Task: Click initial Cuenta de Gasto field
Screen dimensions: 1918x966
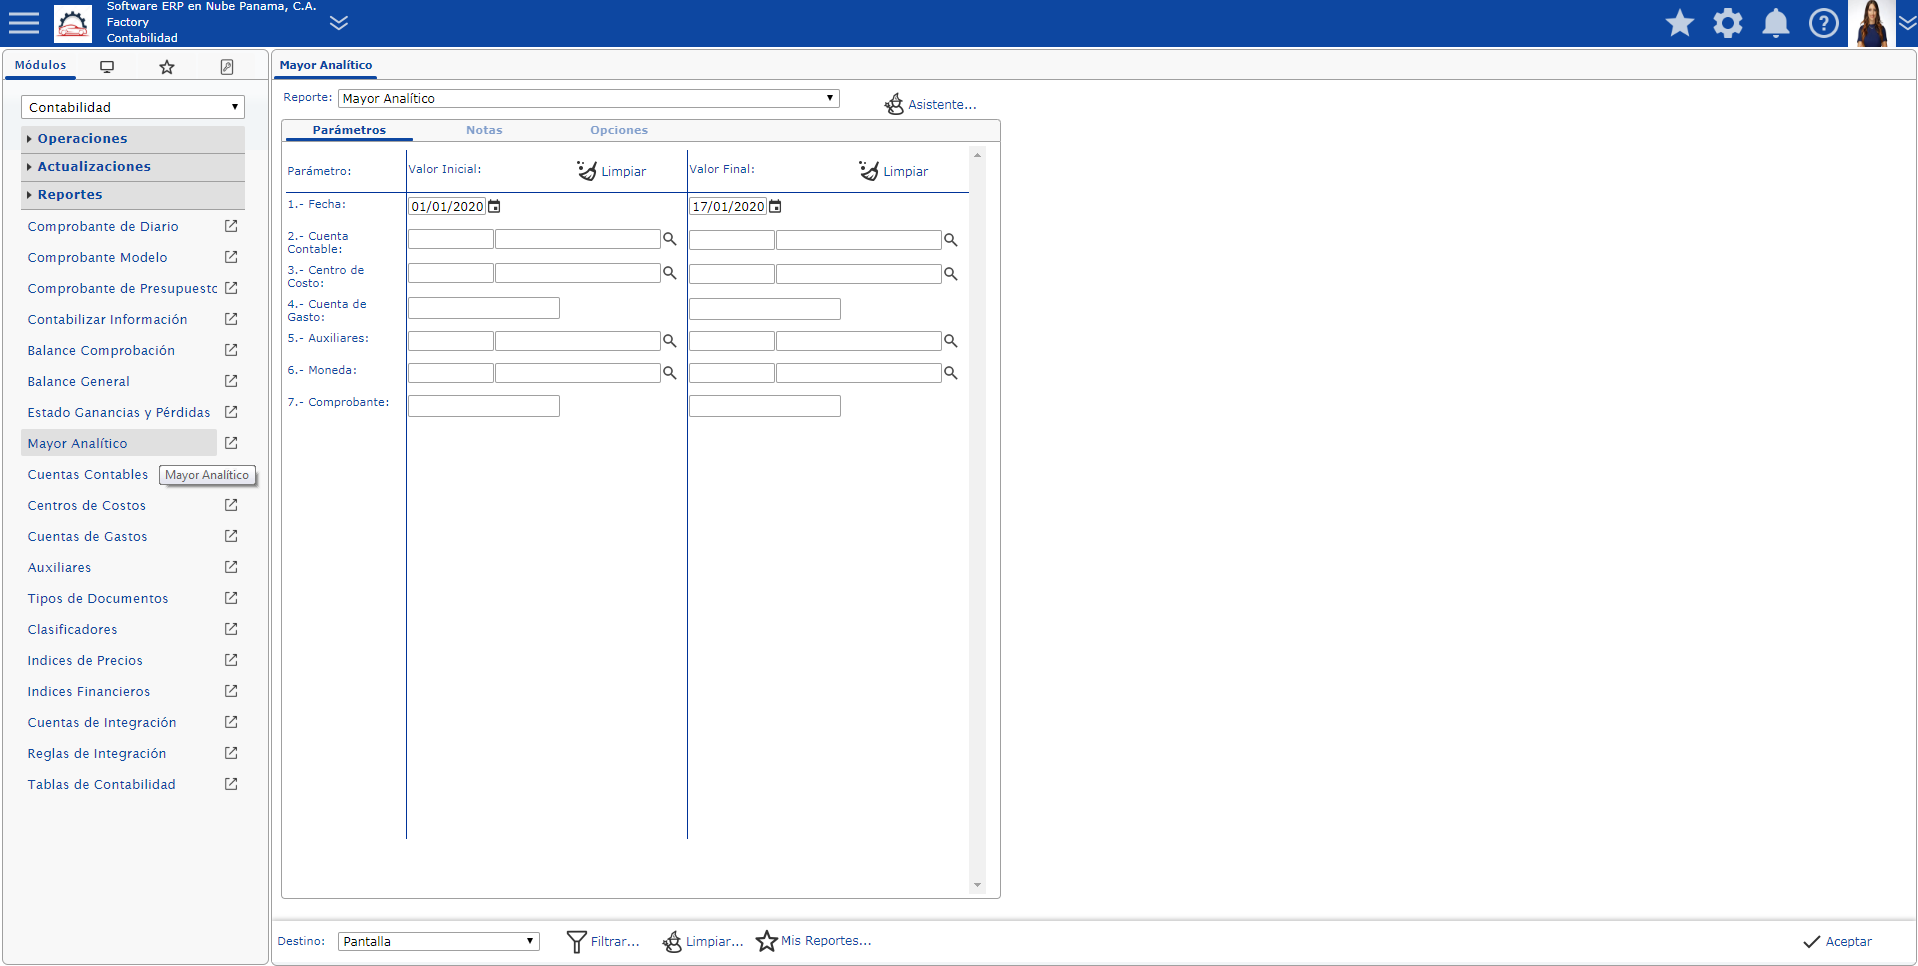Action: point(484,308)
